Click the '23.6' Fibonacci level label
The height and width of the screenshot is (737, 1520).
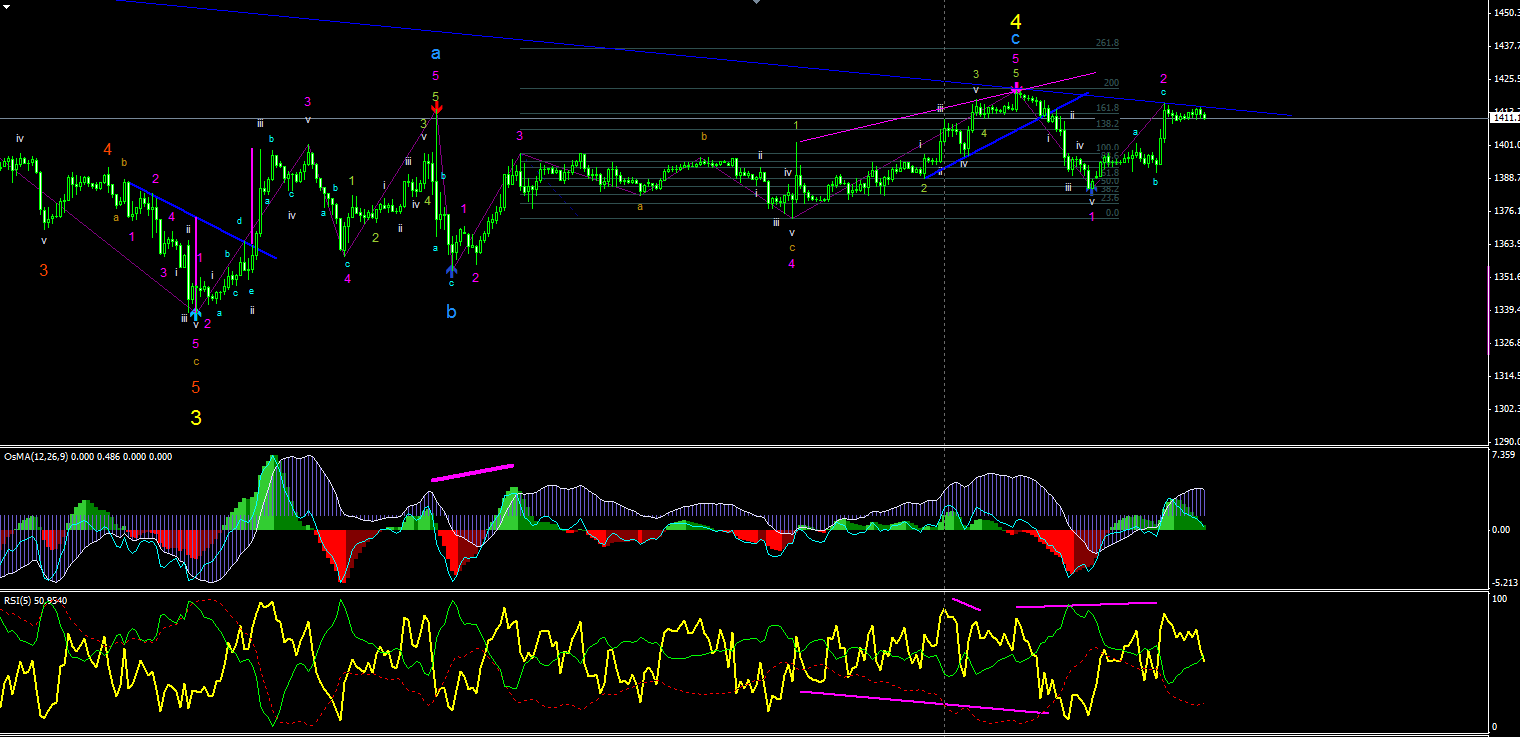1109,198
